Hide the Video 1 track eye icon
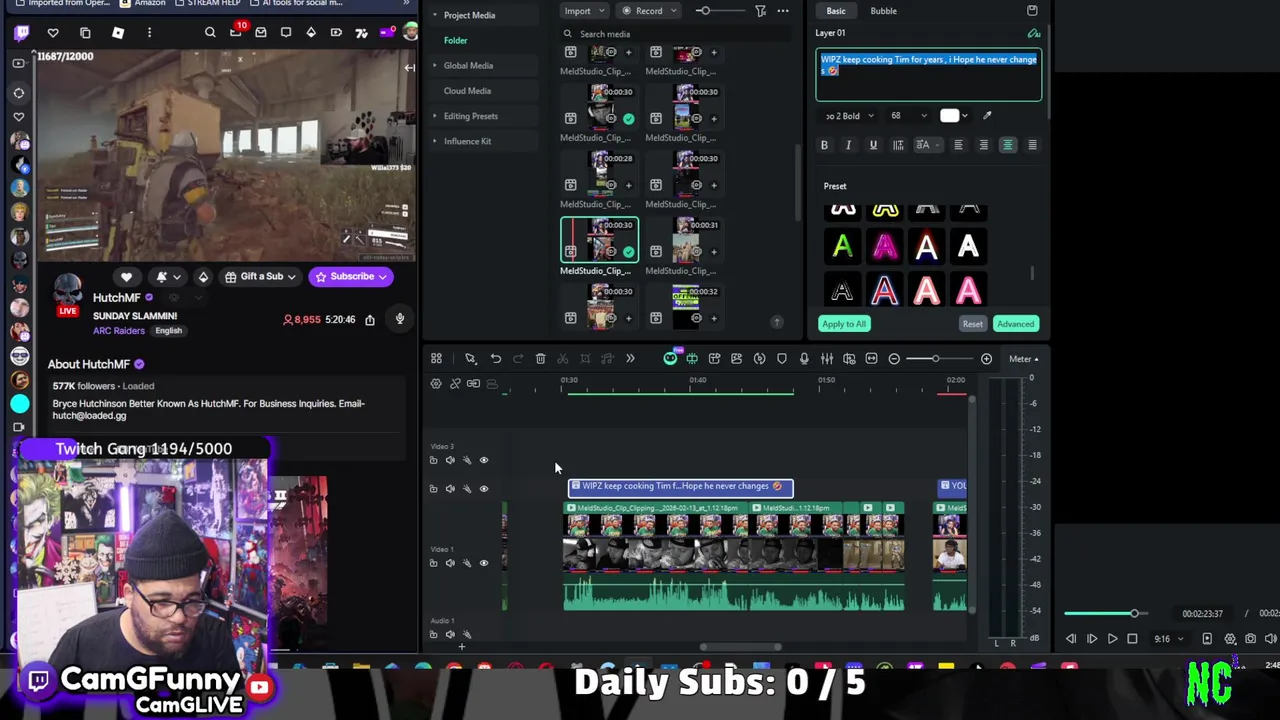The height and width of the screenshot is (720, 1280). tap(484, 563)
